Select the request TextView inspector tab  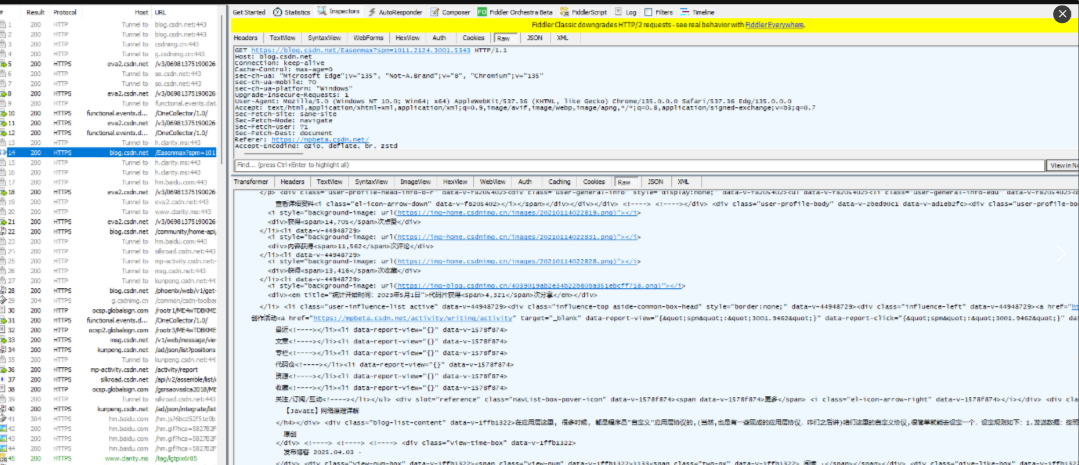pyautogui.click(x=282, y=38)
